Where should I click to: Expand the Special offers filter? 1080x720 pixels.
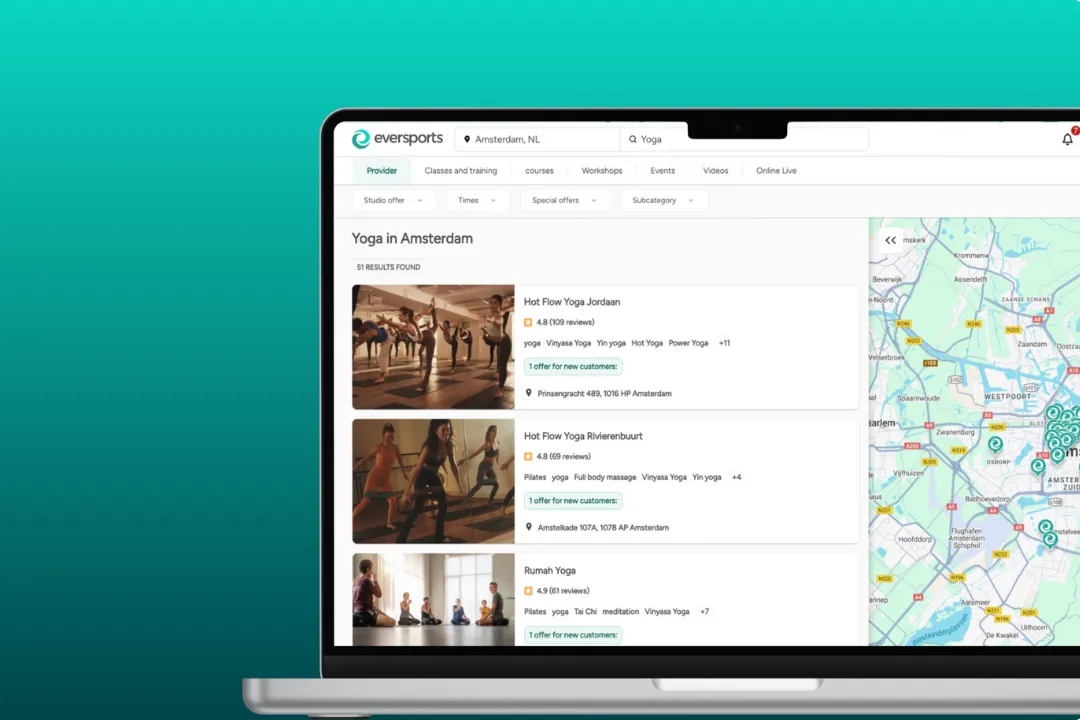click(x=564, y=200)
